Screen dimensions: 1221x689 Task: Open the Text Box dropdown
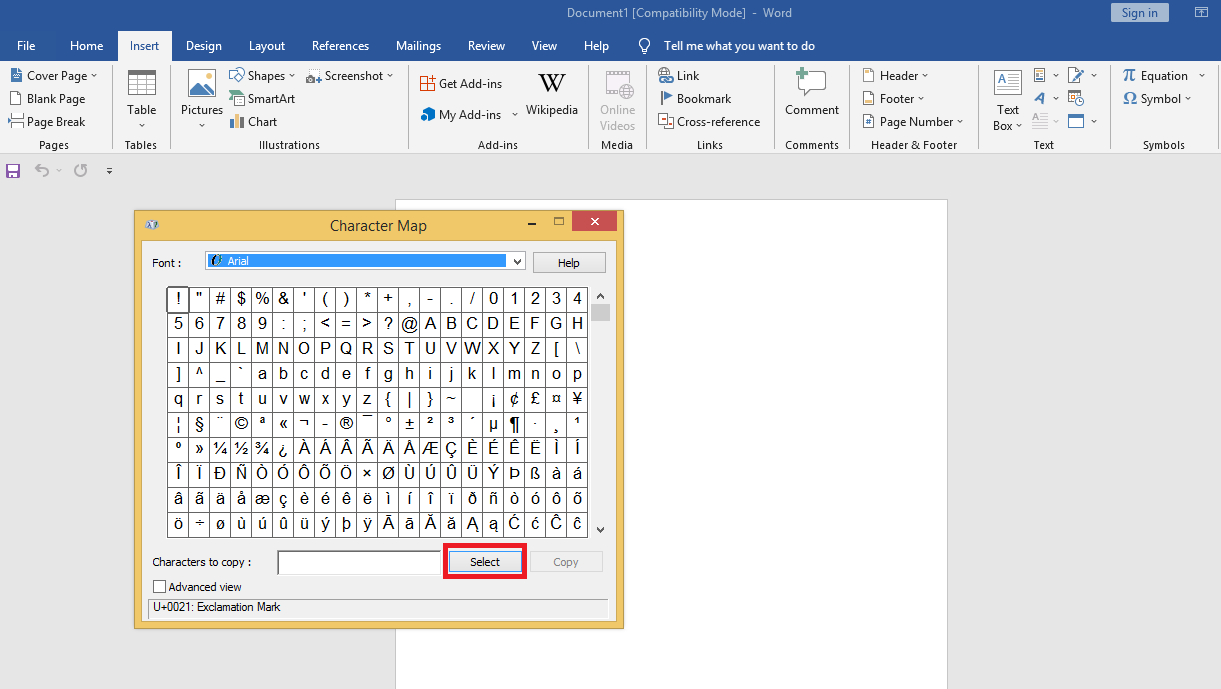[1008, 100]
